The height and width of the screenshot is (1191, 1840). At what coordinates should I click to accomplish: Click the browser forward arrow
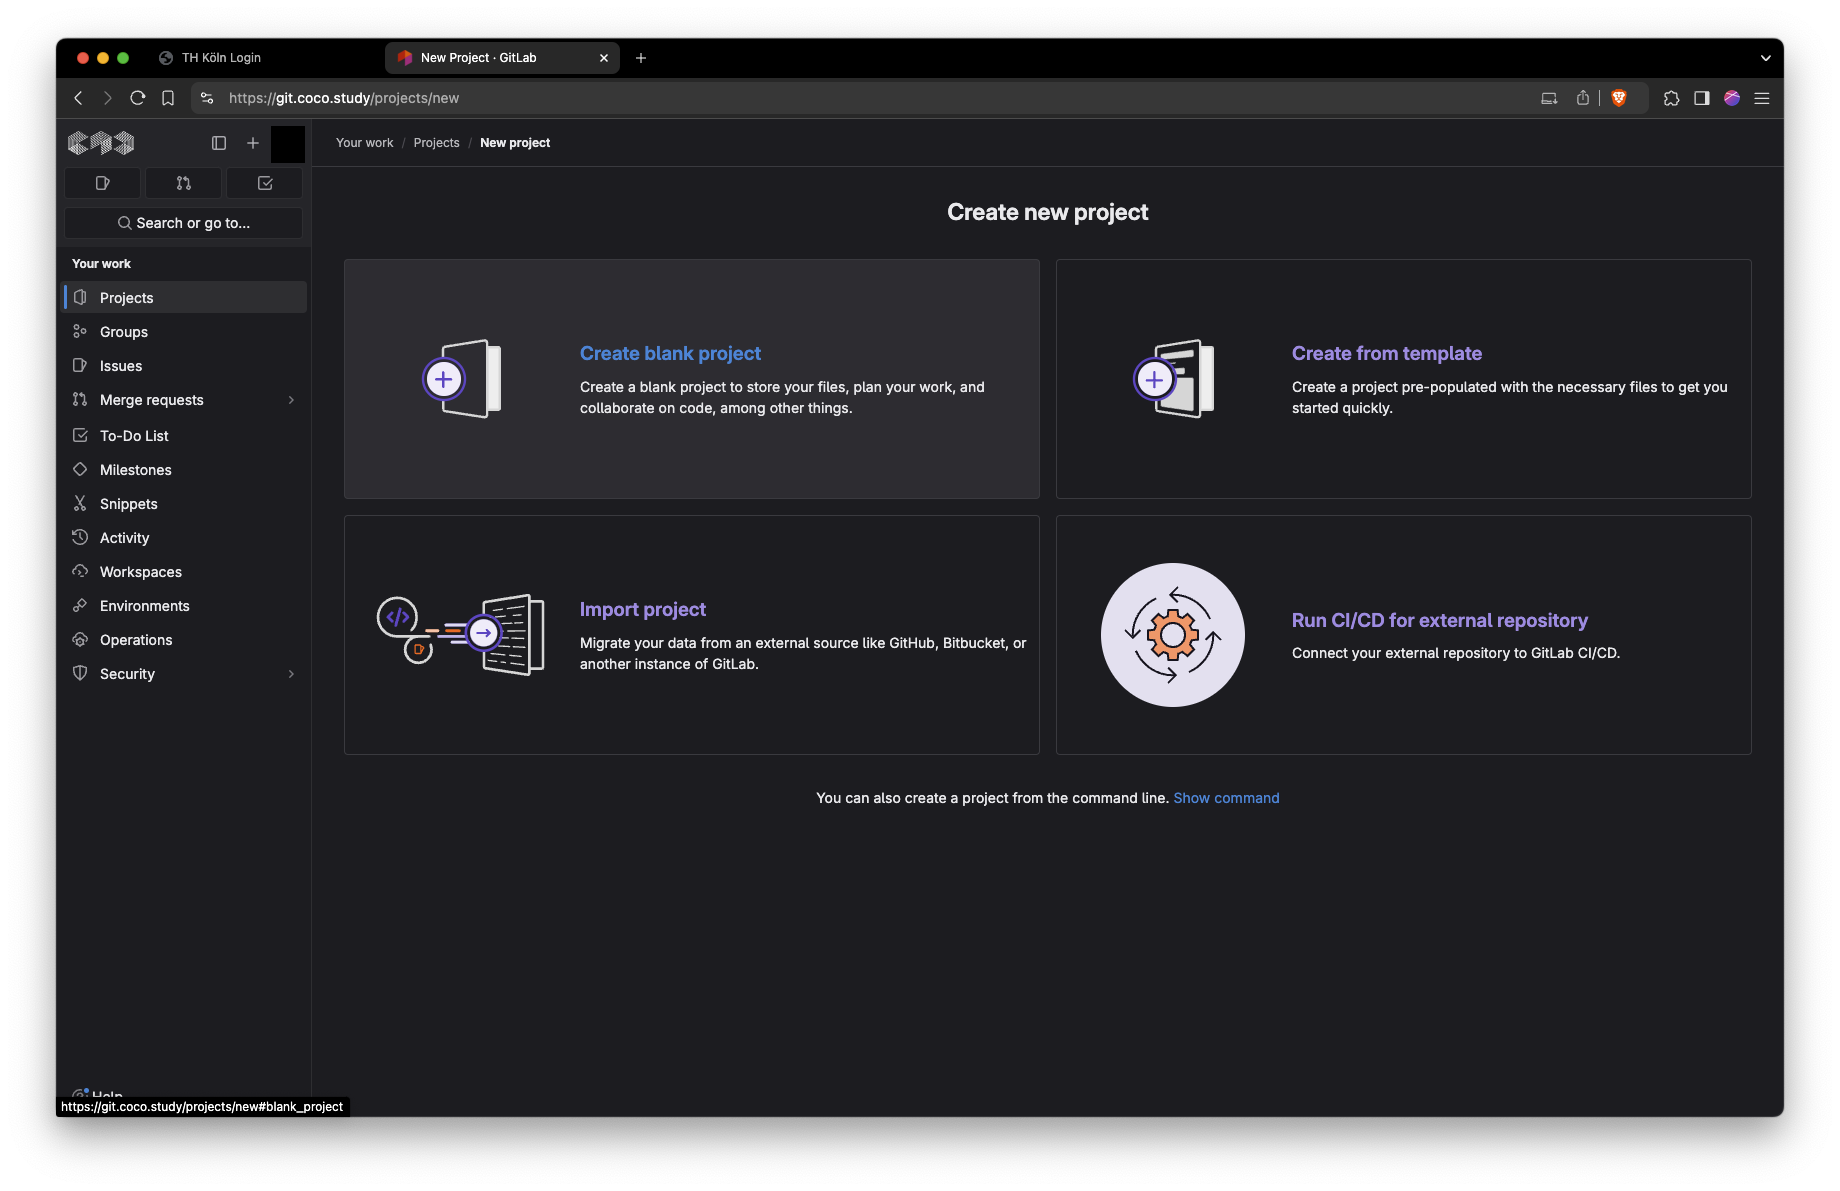pyautogui.click(x=108, y=98)
